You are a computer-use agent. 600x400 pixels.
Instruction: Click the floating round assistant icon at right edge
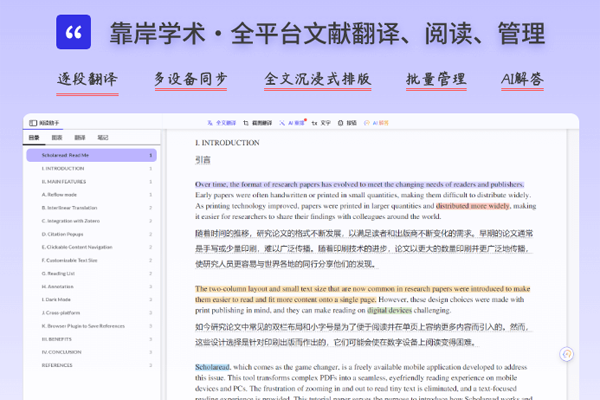tap(566, 353)
